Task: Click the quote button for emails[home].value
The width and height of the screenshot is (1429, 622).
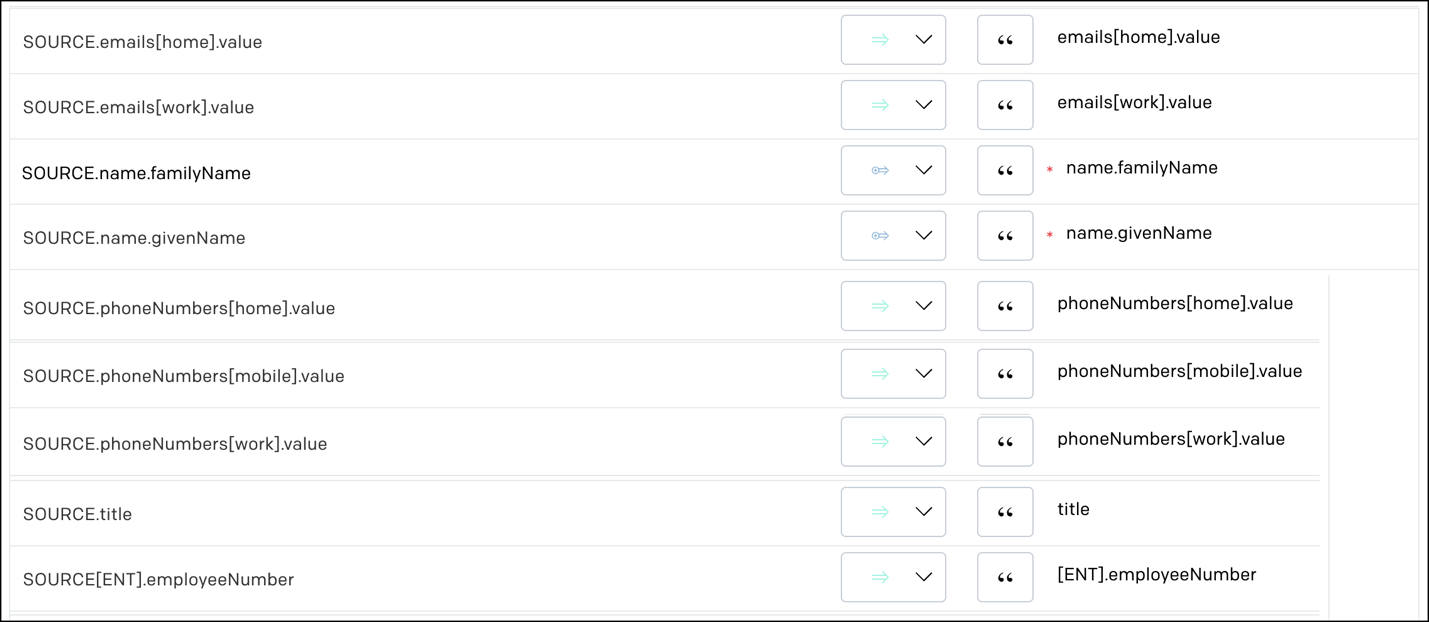Action: (x=1005, y=40)
